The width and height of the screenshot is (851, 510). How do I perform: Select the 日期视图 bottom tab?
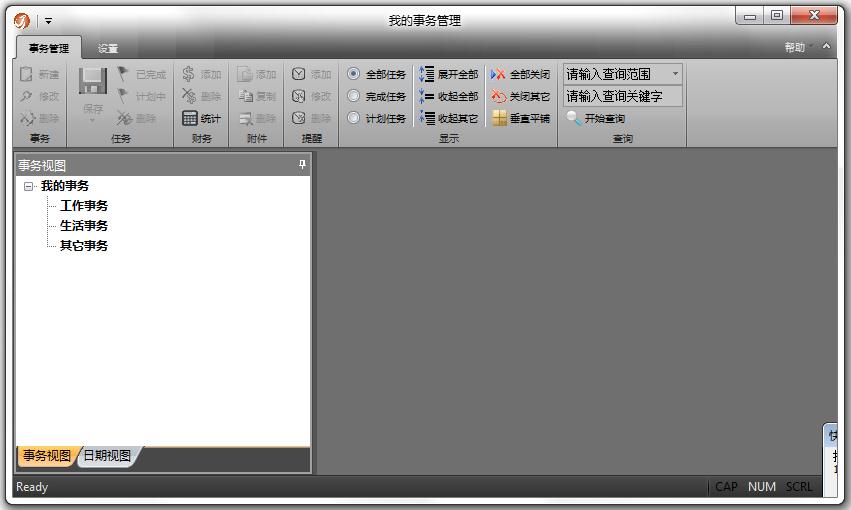(107, 456)
